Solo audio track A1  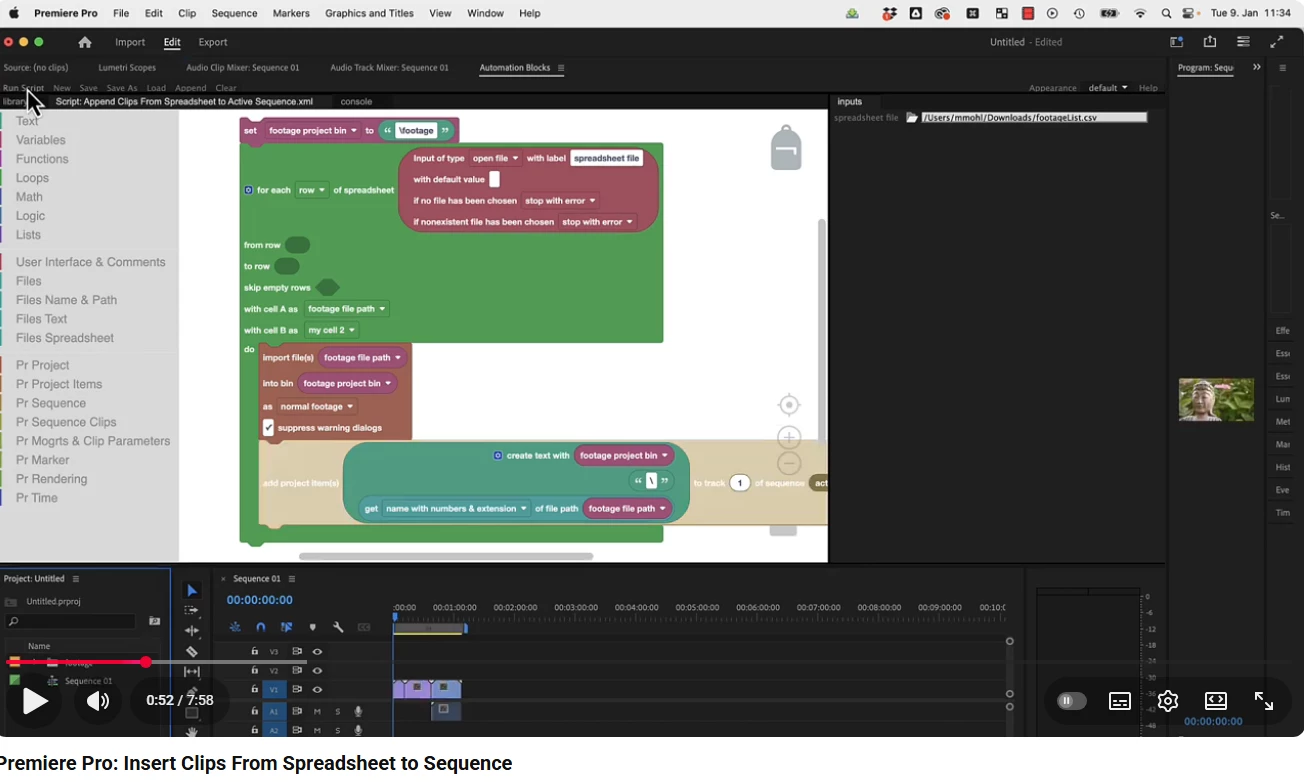(x=338, y=712)
